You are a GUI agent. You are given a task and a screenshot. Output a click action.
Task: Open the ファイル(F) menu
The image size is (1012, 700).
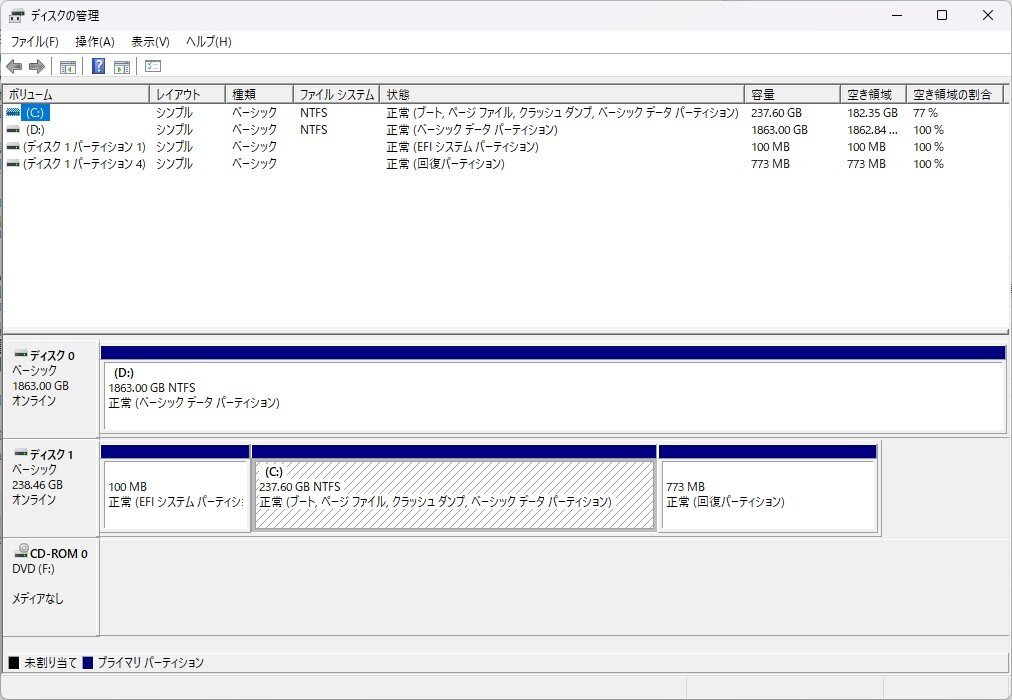(35, 42)
